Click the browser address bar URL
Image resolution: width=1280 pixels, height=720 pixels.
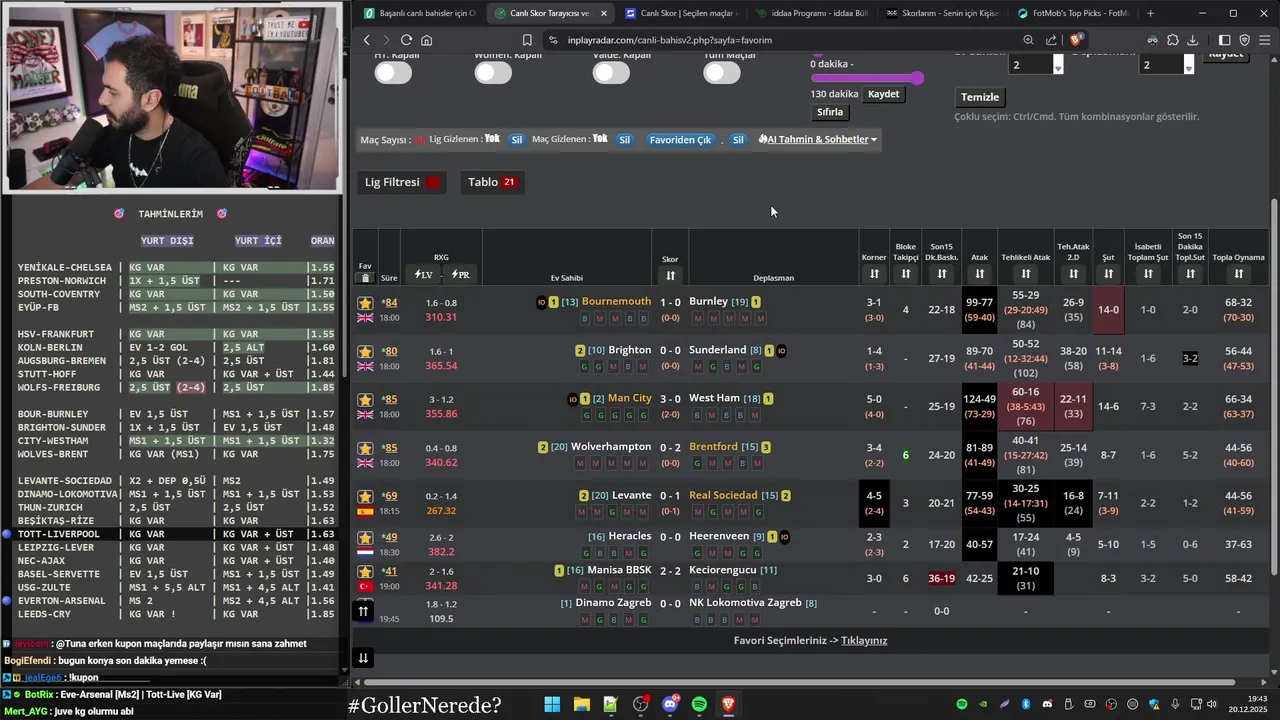tap(669, 40)
